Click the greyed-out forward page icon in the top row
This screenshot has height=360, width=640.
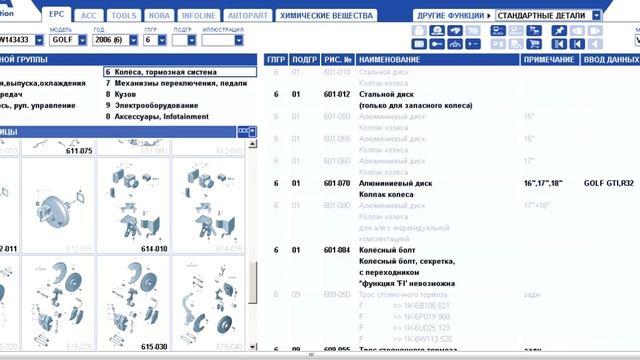[x=595, y=31]
